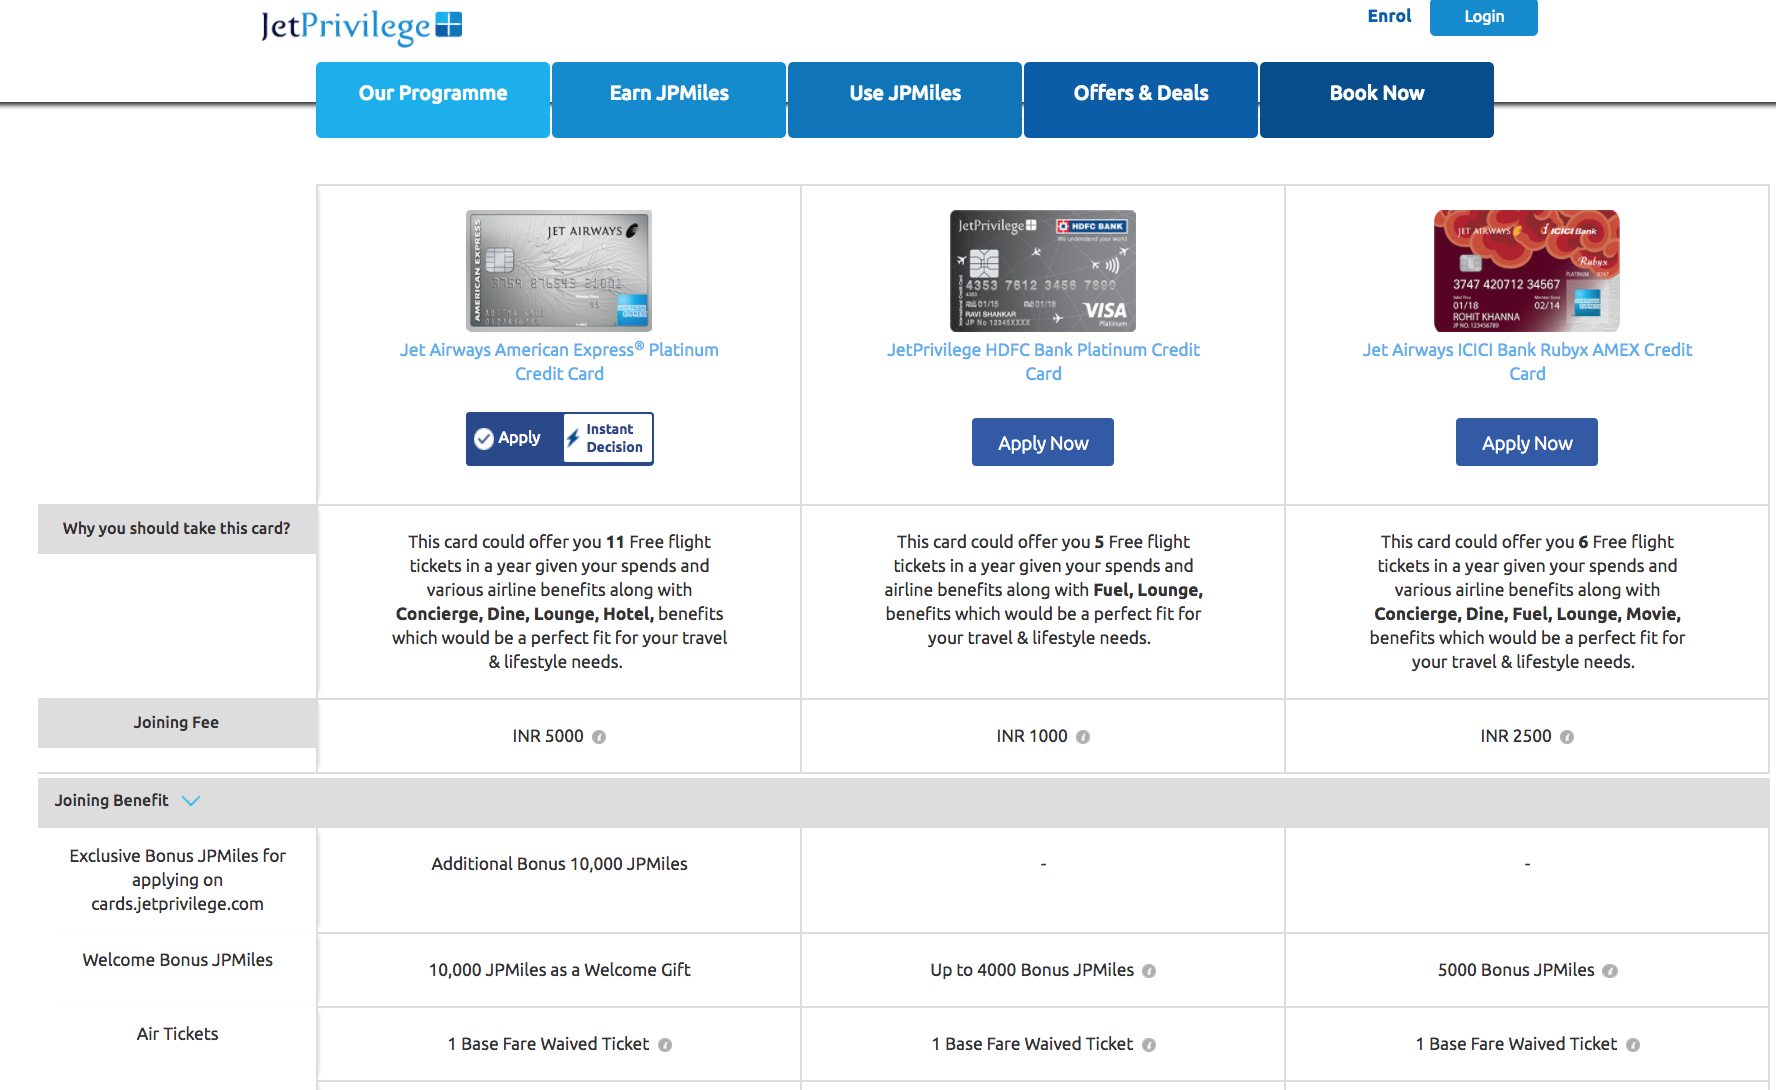Viewport: 1776px width, 1090px height.
Task: Click the 'Why you should take this card?' row header
Action: pyautogui.click(x=177, y=529)
